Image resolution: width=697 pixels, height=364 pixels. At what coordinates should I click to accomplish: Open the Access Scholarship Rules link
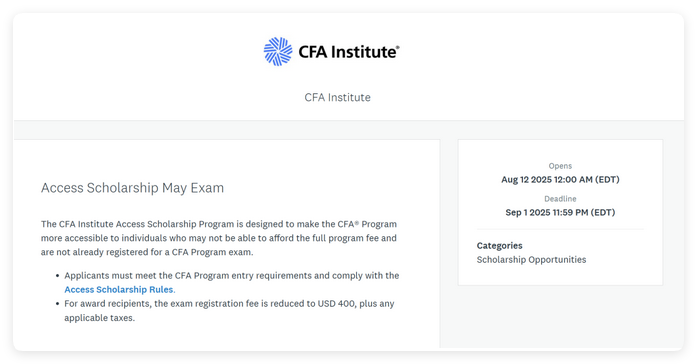(120, 289)
